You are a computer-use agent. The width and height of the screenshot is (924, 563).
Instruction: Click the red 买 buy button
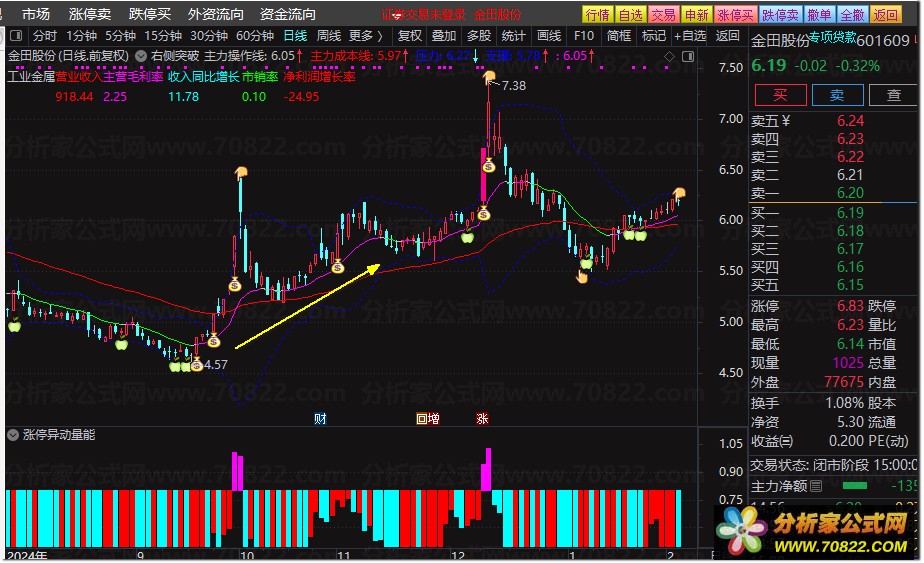coord(780,96)
